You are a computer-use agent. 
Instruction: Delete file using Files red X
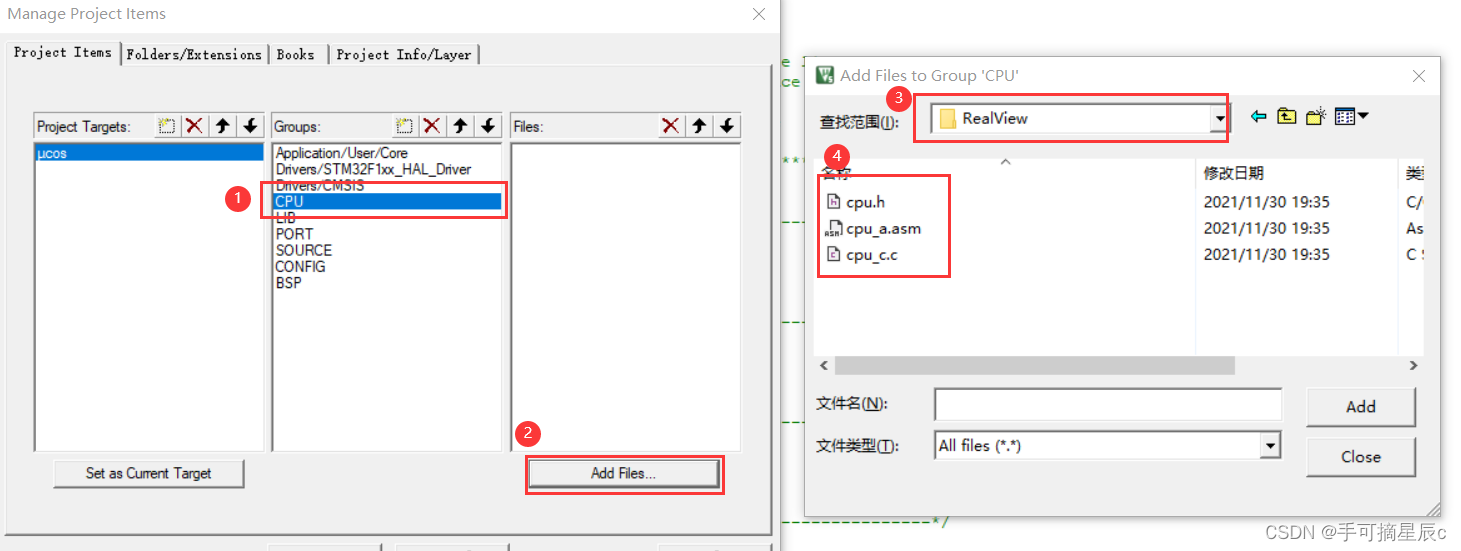[671, 126]
